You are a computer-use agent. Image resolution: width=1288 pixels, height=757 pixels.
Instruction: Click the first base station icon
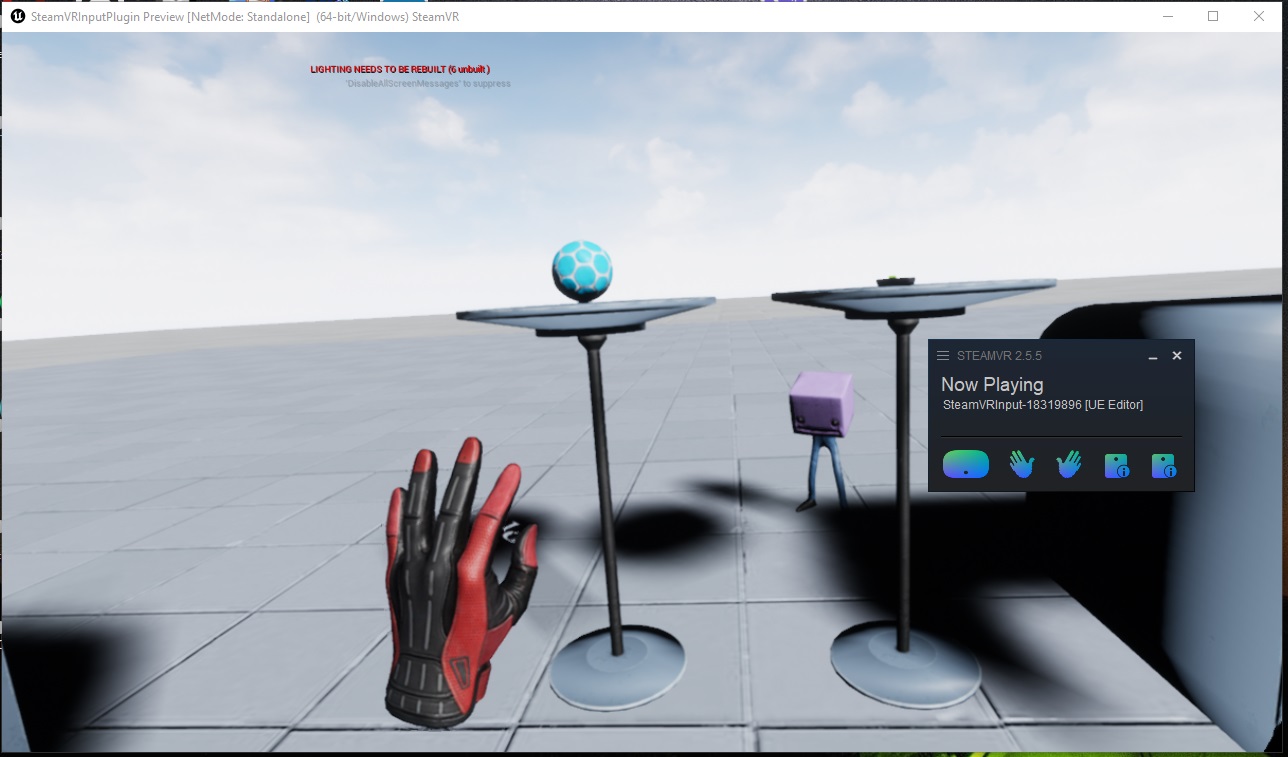tap(1116, 465)
